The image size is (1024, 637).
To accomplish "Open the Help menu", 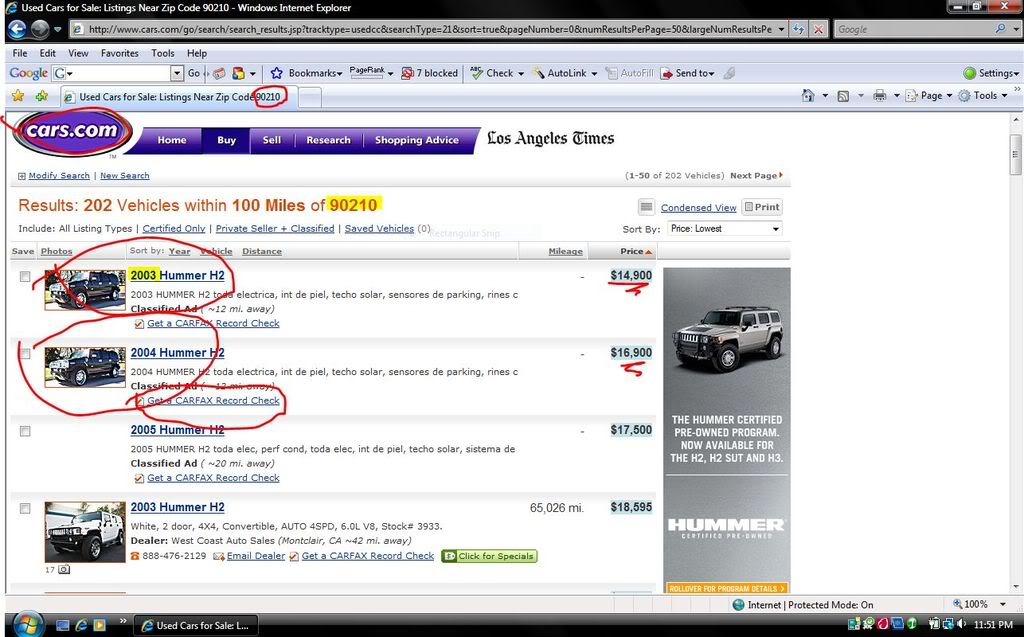I will coord(197,53).
